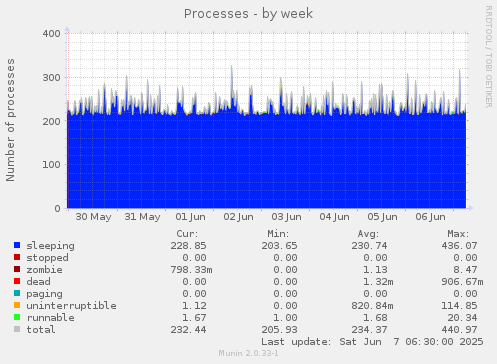Viewport: 497px width, 364px height.
Task: Click runnable minimum value 1.00
Action: (x=285, y=318)
